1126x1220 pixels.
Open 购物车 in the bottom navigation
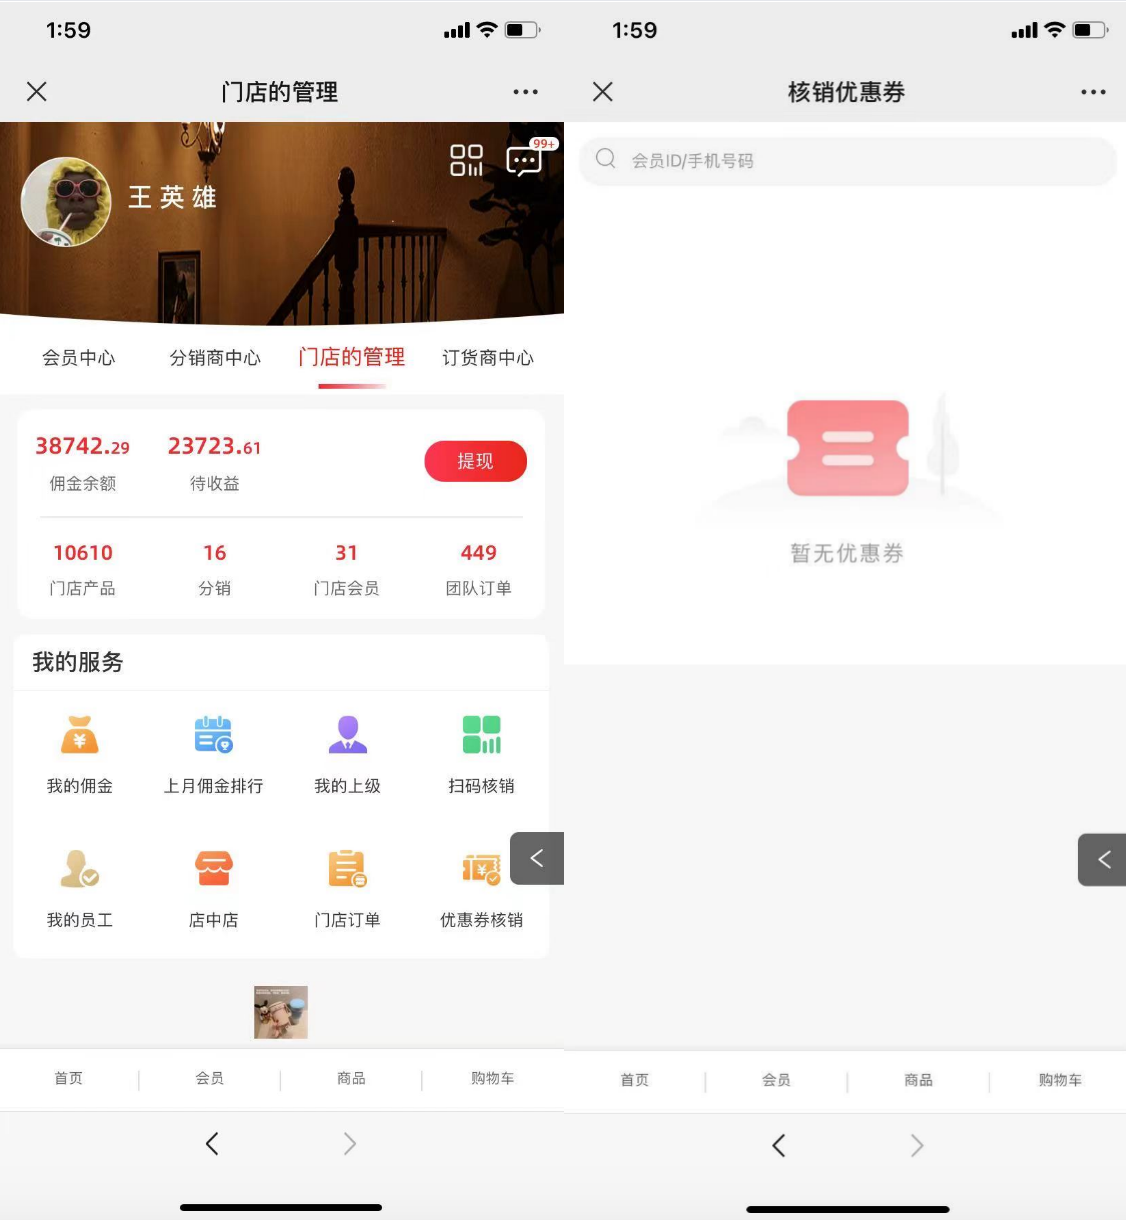(x=492, y=1078)
